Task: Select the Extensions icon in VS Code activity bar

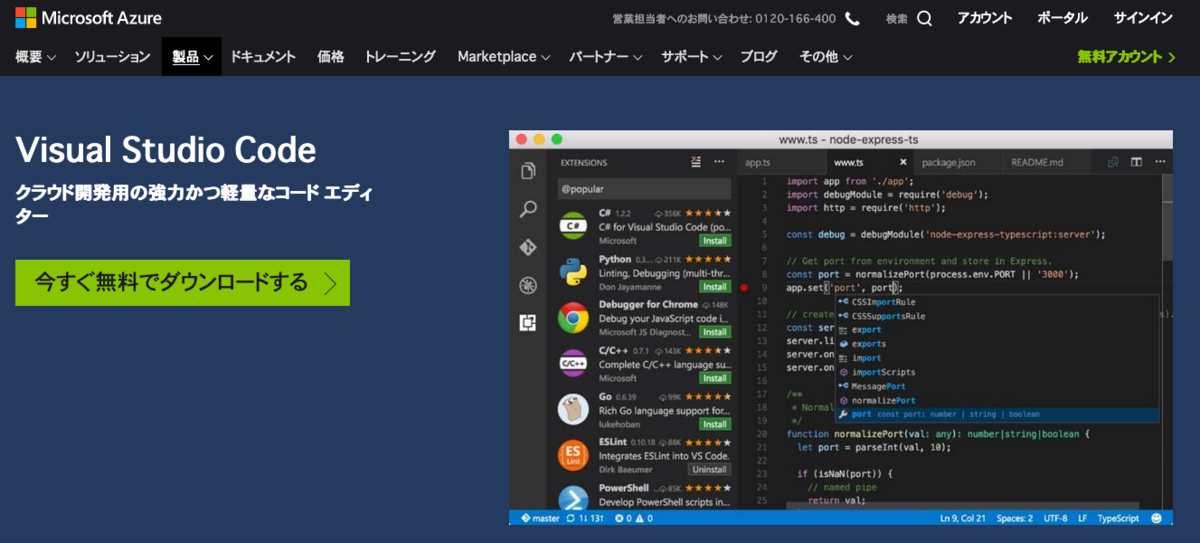Action: [x=528, y=322]
